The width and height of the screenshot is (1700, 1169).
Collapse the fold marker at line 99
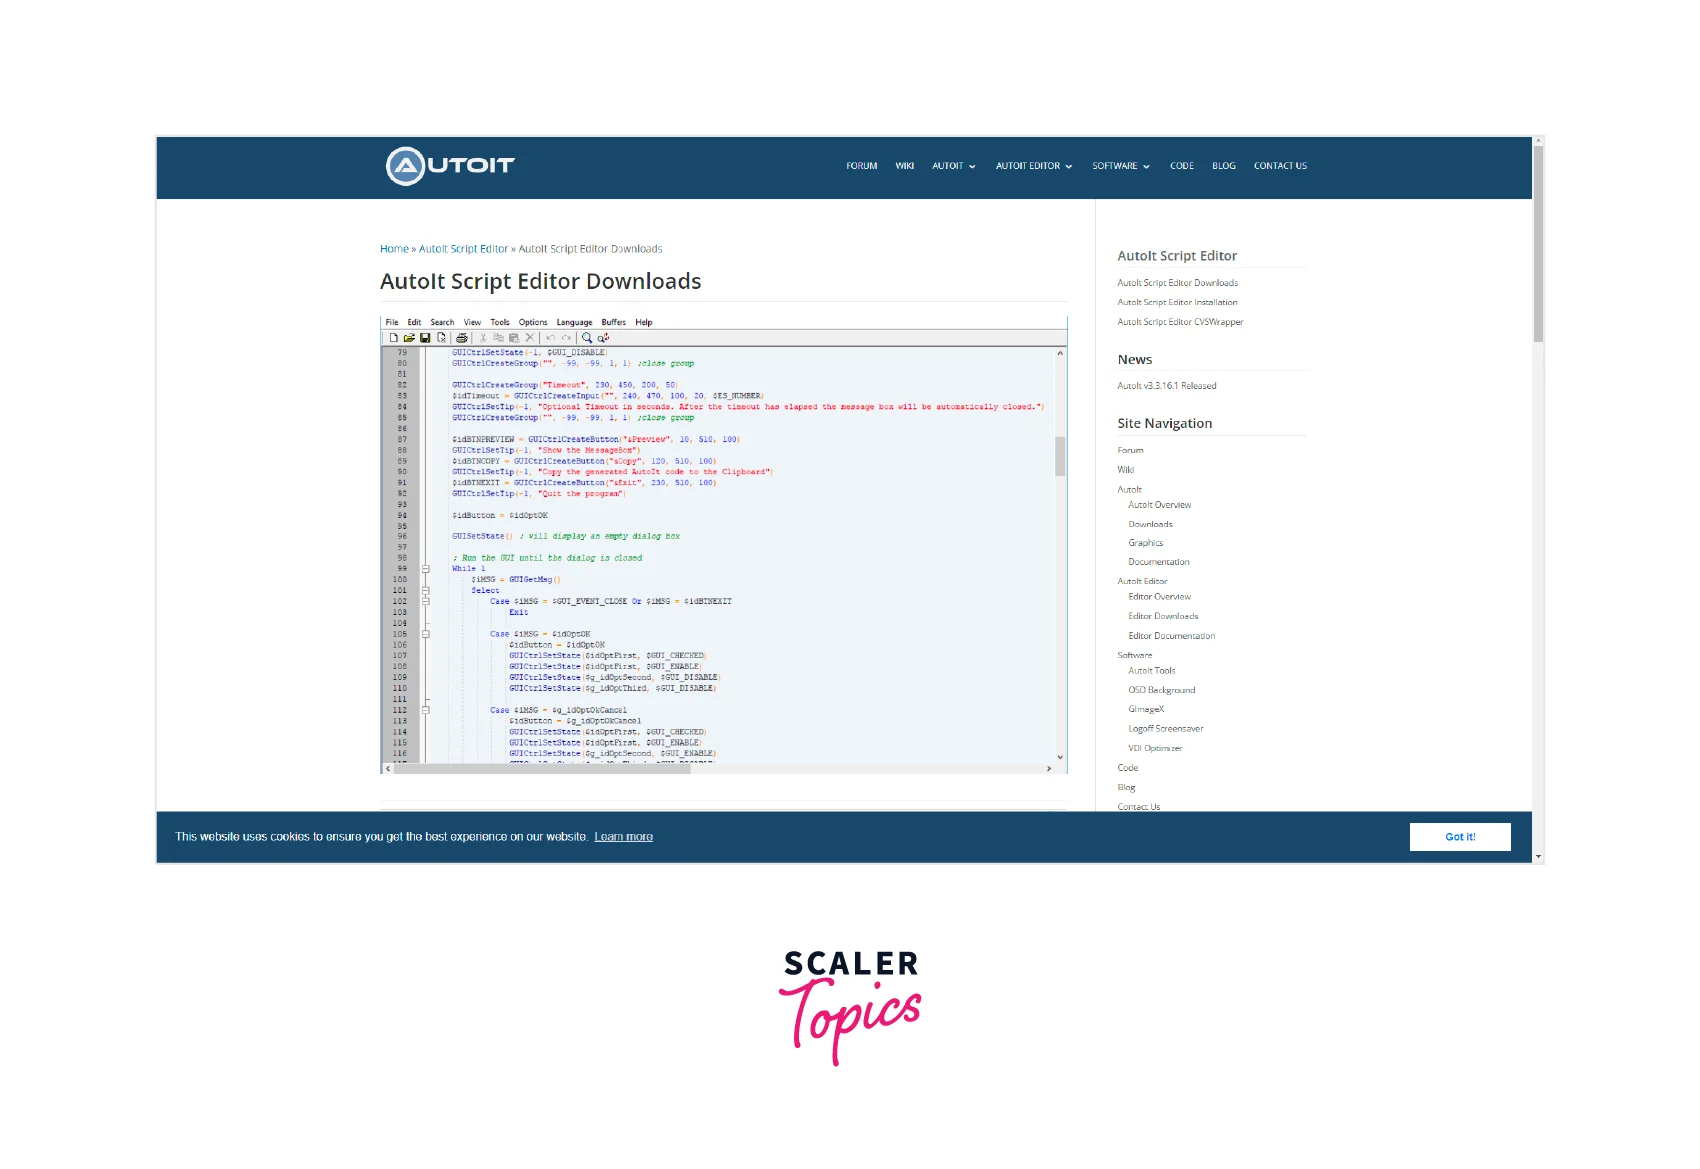425,569
